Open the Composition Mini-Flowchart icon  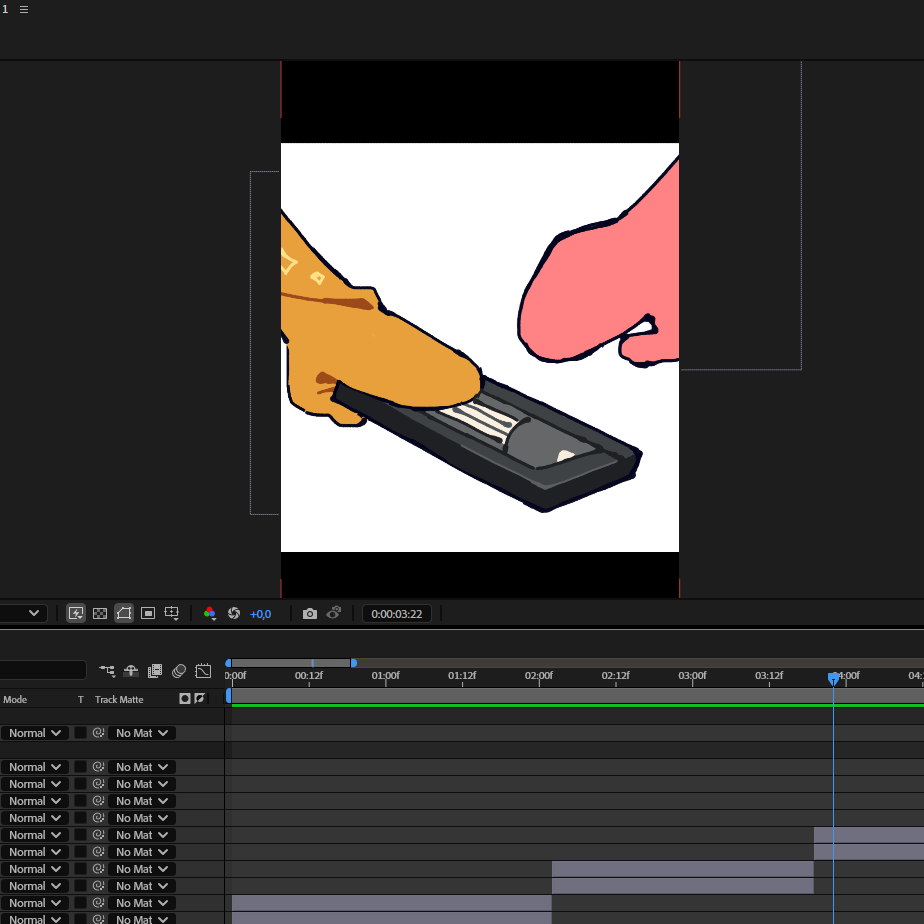pos(107,671)
